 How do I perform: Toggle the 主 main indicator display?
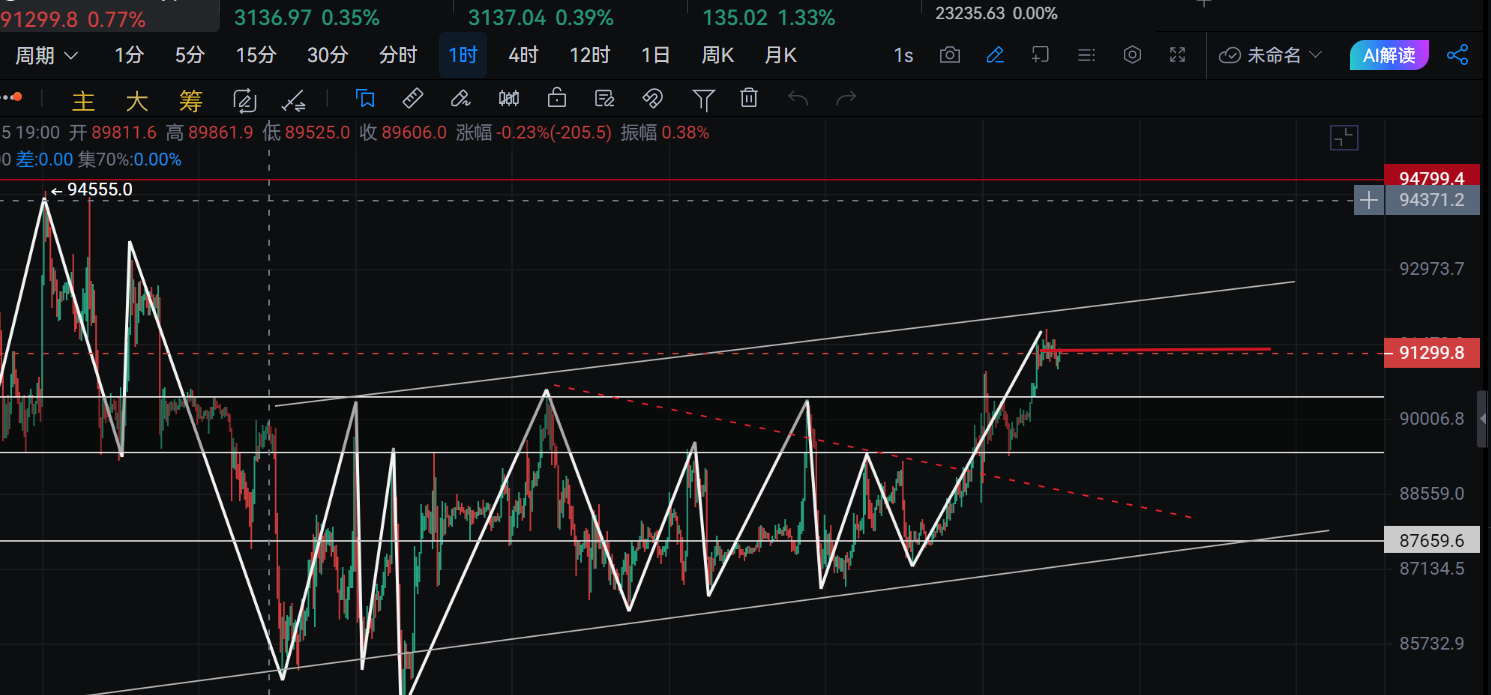click(x=83, y=98)
